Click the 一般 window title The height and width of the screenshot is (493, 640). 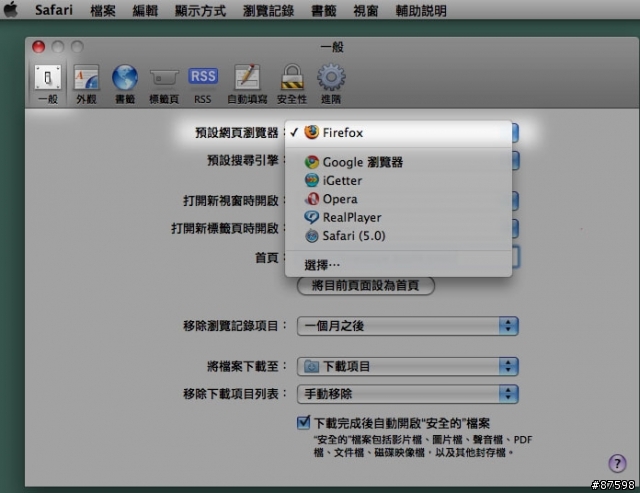click(x=332, y=47)
